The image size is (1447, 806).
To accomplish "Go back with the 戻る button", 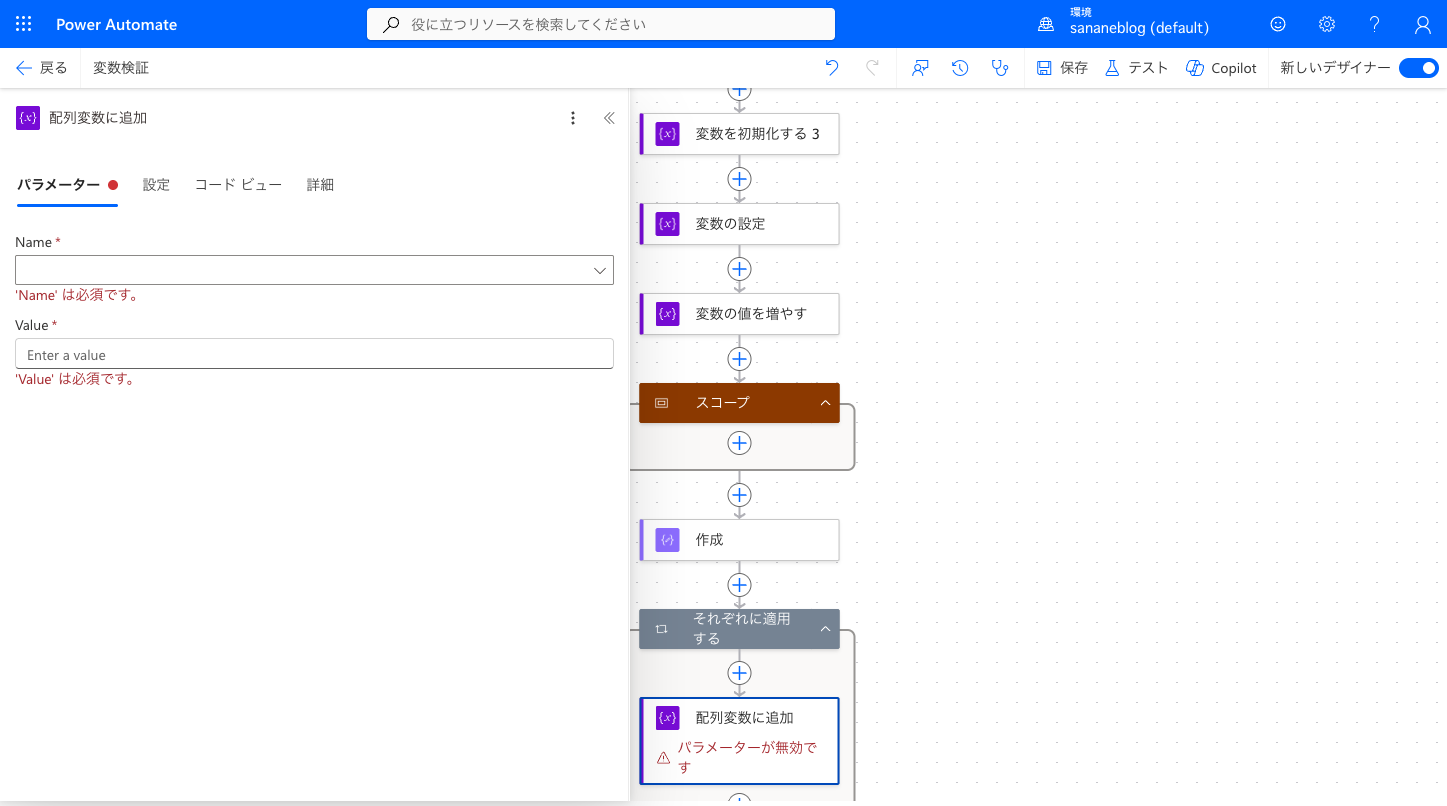I will 42,68.
